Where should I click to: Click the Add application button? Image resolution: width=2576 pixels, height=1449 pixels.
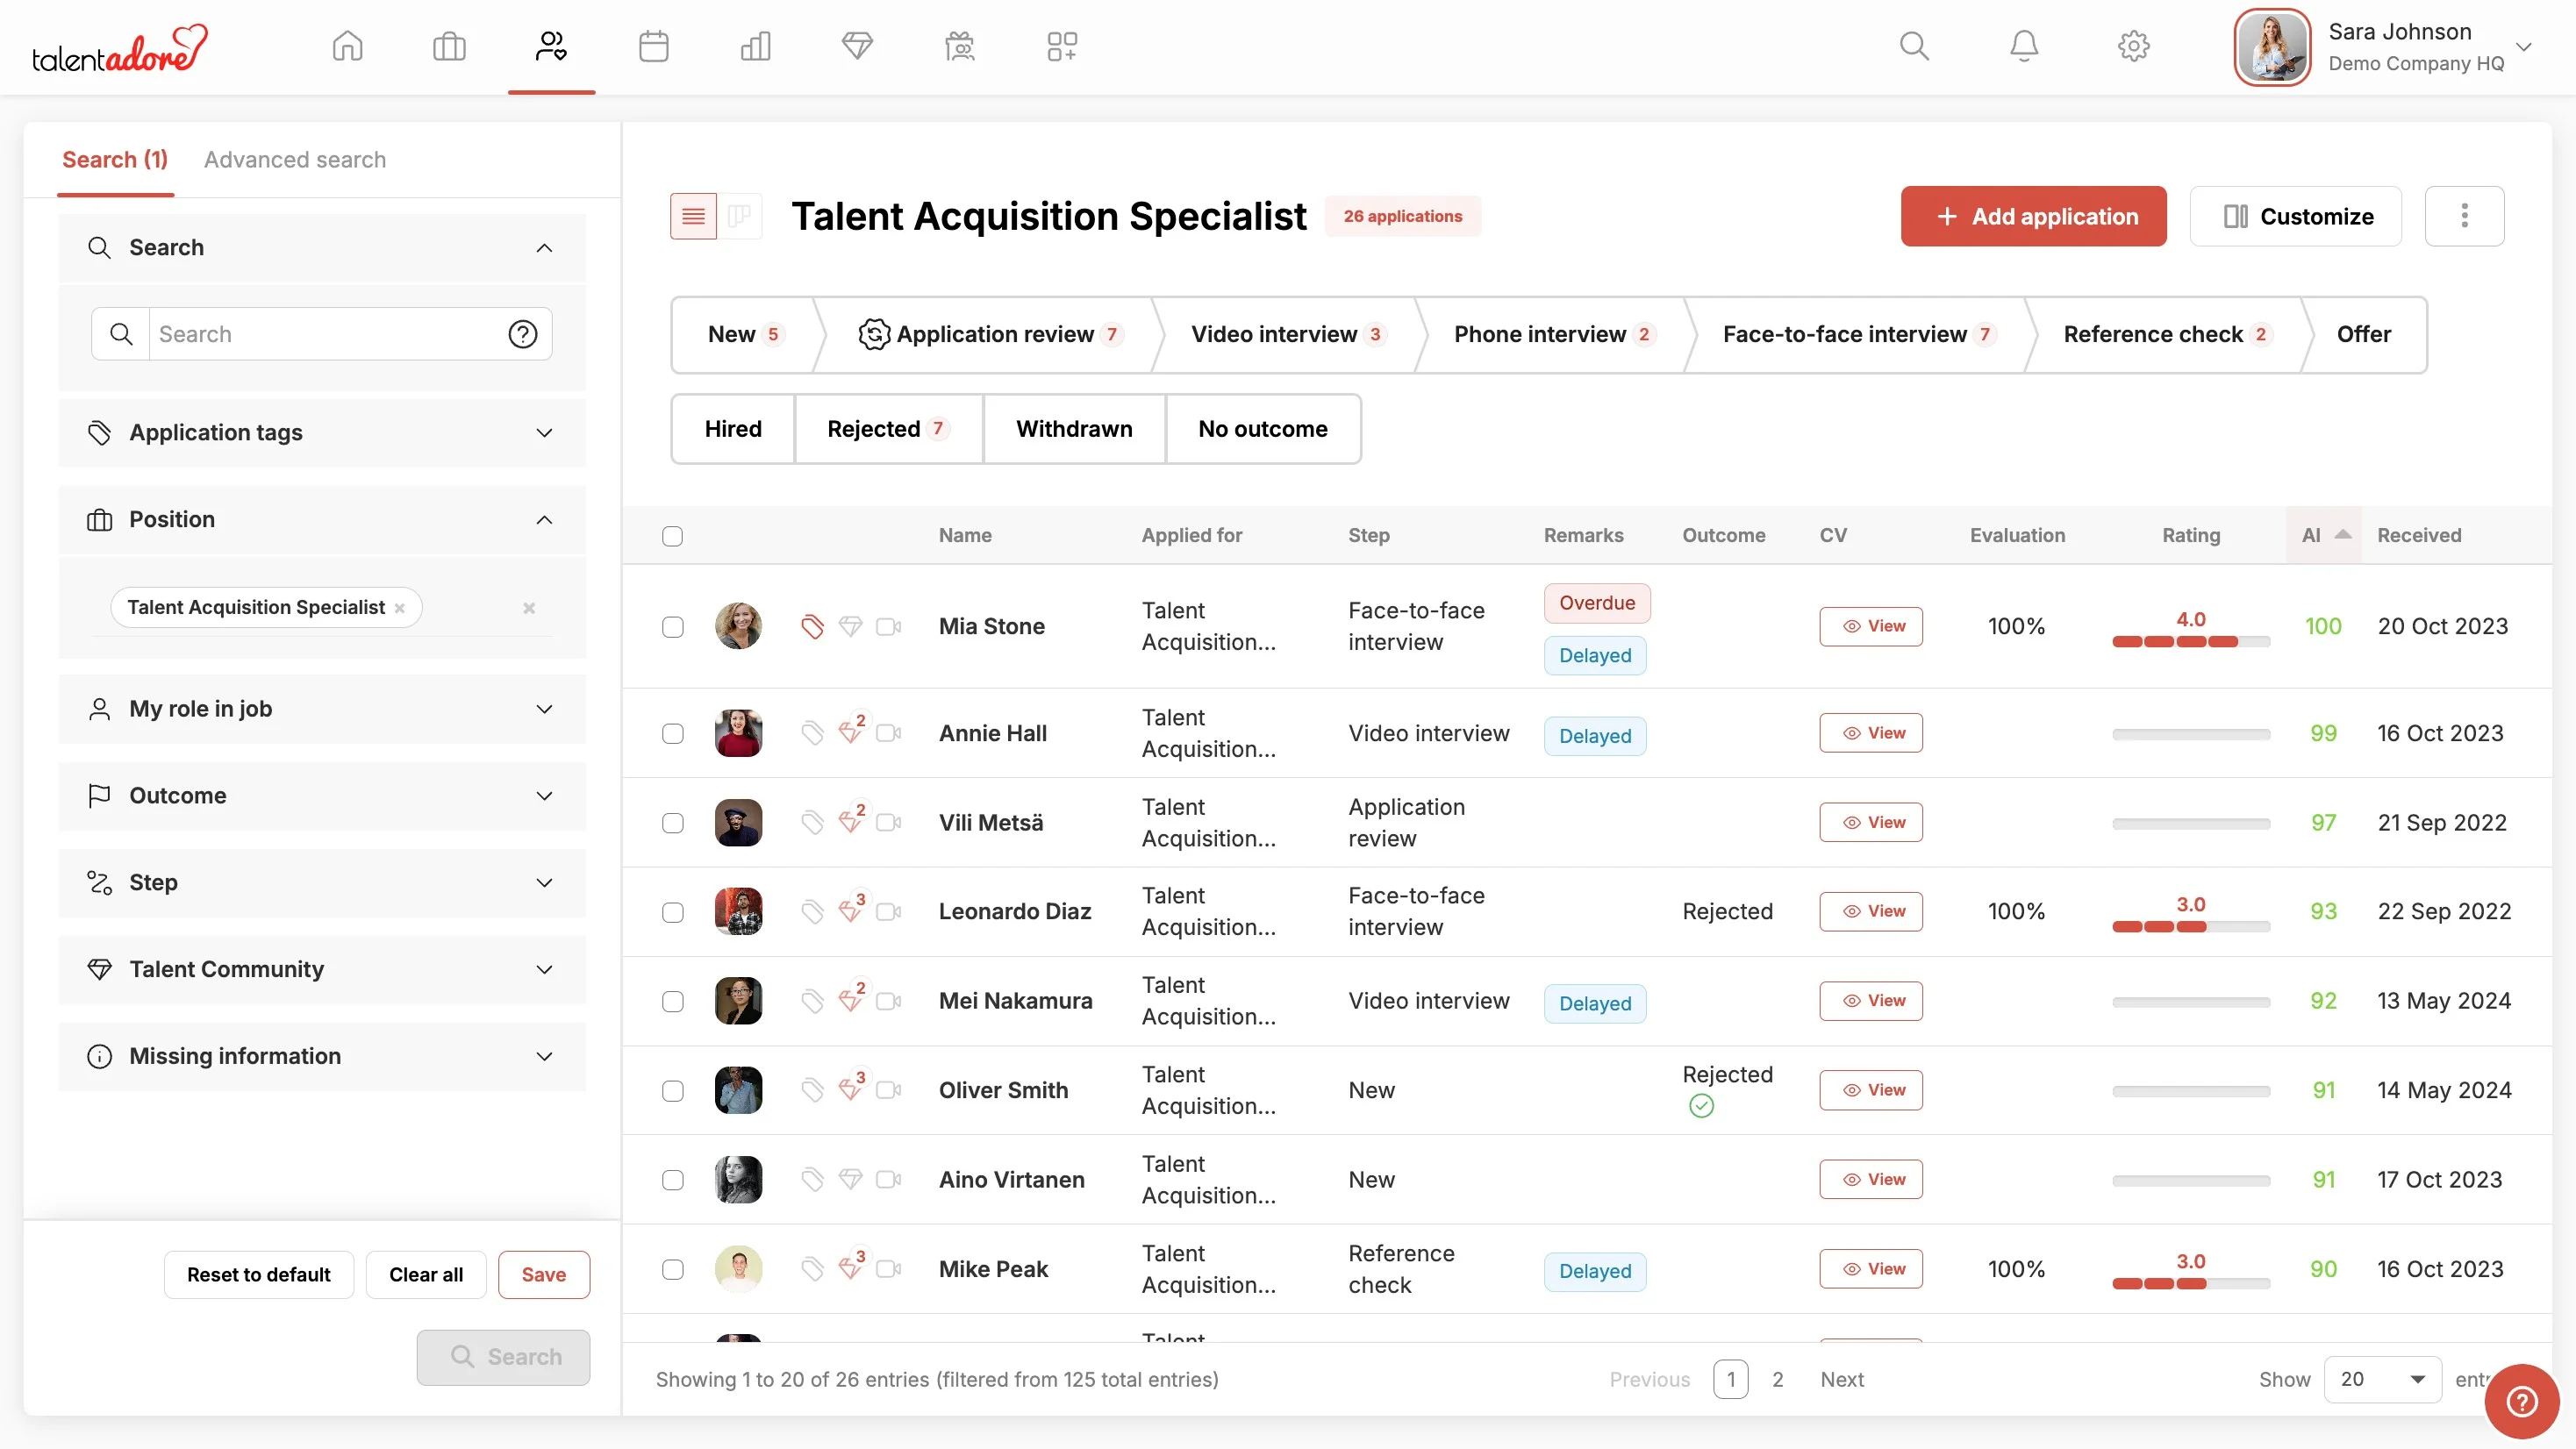point(2033,216)
